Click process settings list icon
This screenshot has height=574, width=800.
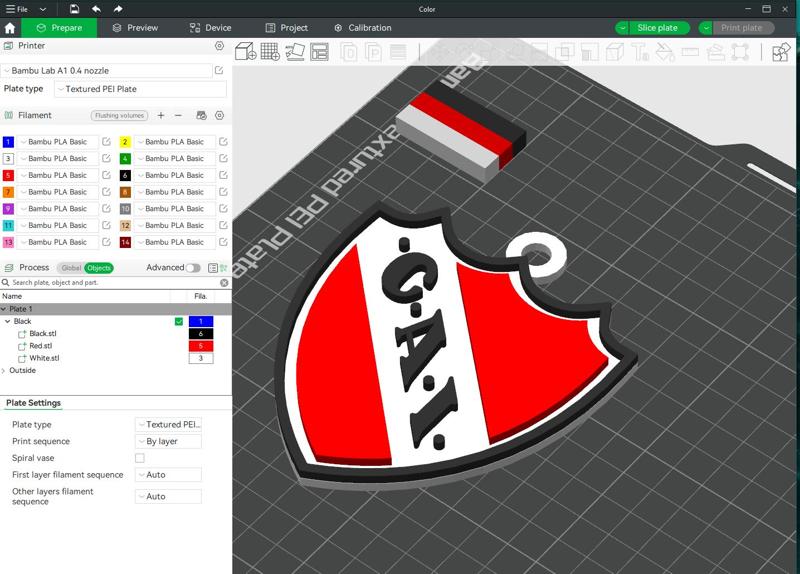click(x=213, y=268)
